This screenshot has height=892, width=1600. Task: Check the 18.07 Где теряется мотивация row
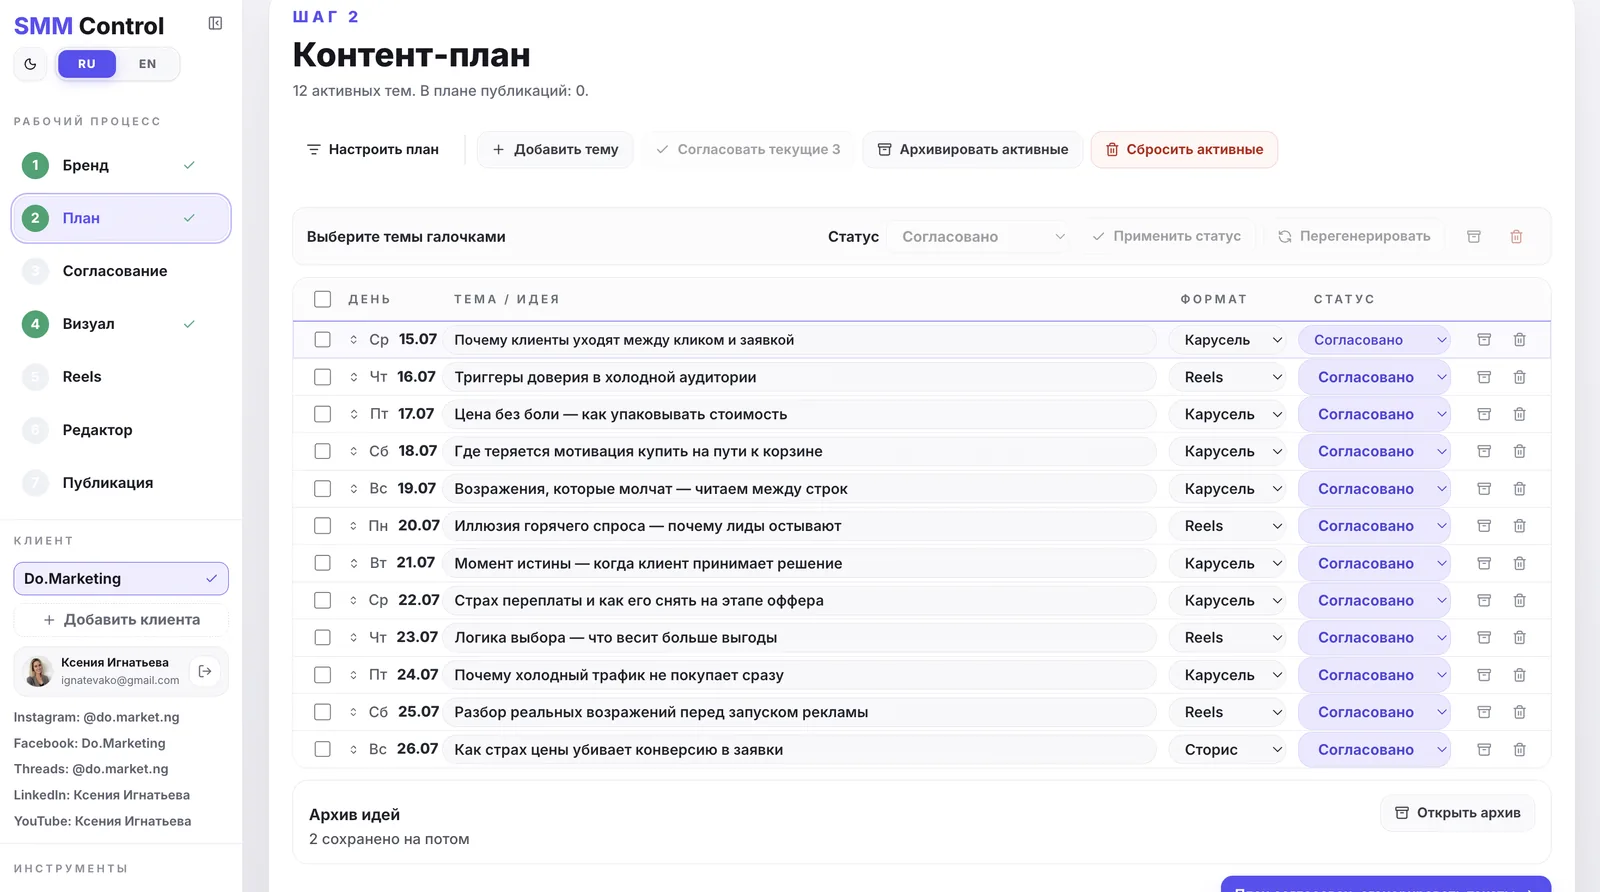pyautogui.click(x=322, y=451)
